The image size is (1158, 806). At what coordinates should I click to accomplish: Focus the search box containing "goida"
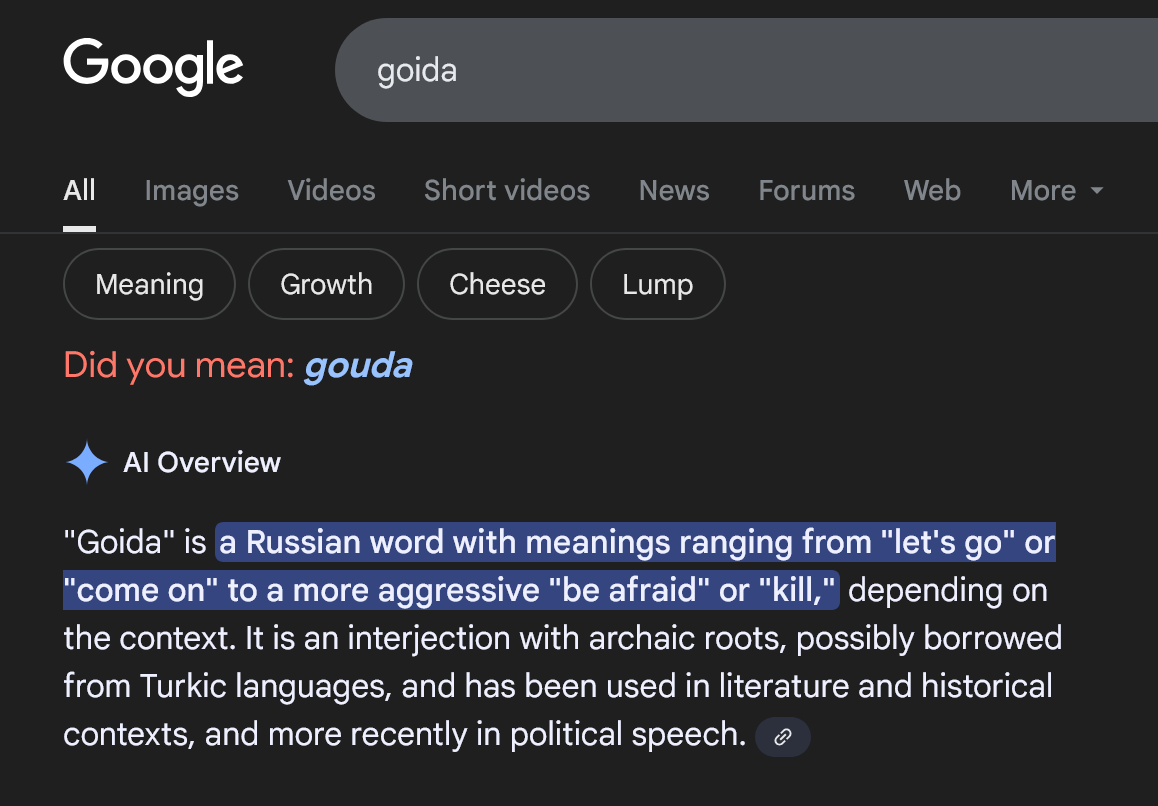click(700, 71)
